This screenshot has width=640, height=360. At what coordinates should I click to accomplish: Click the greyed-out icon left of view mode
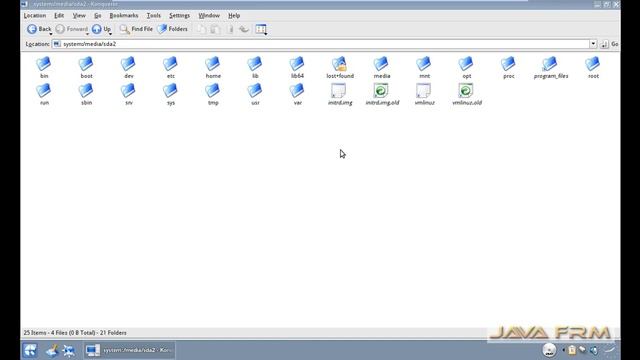(x=244, y=29)
